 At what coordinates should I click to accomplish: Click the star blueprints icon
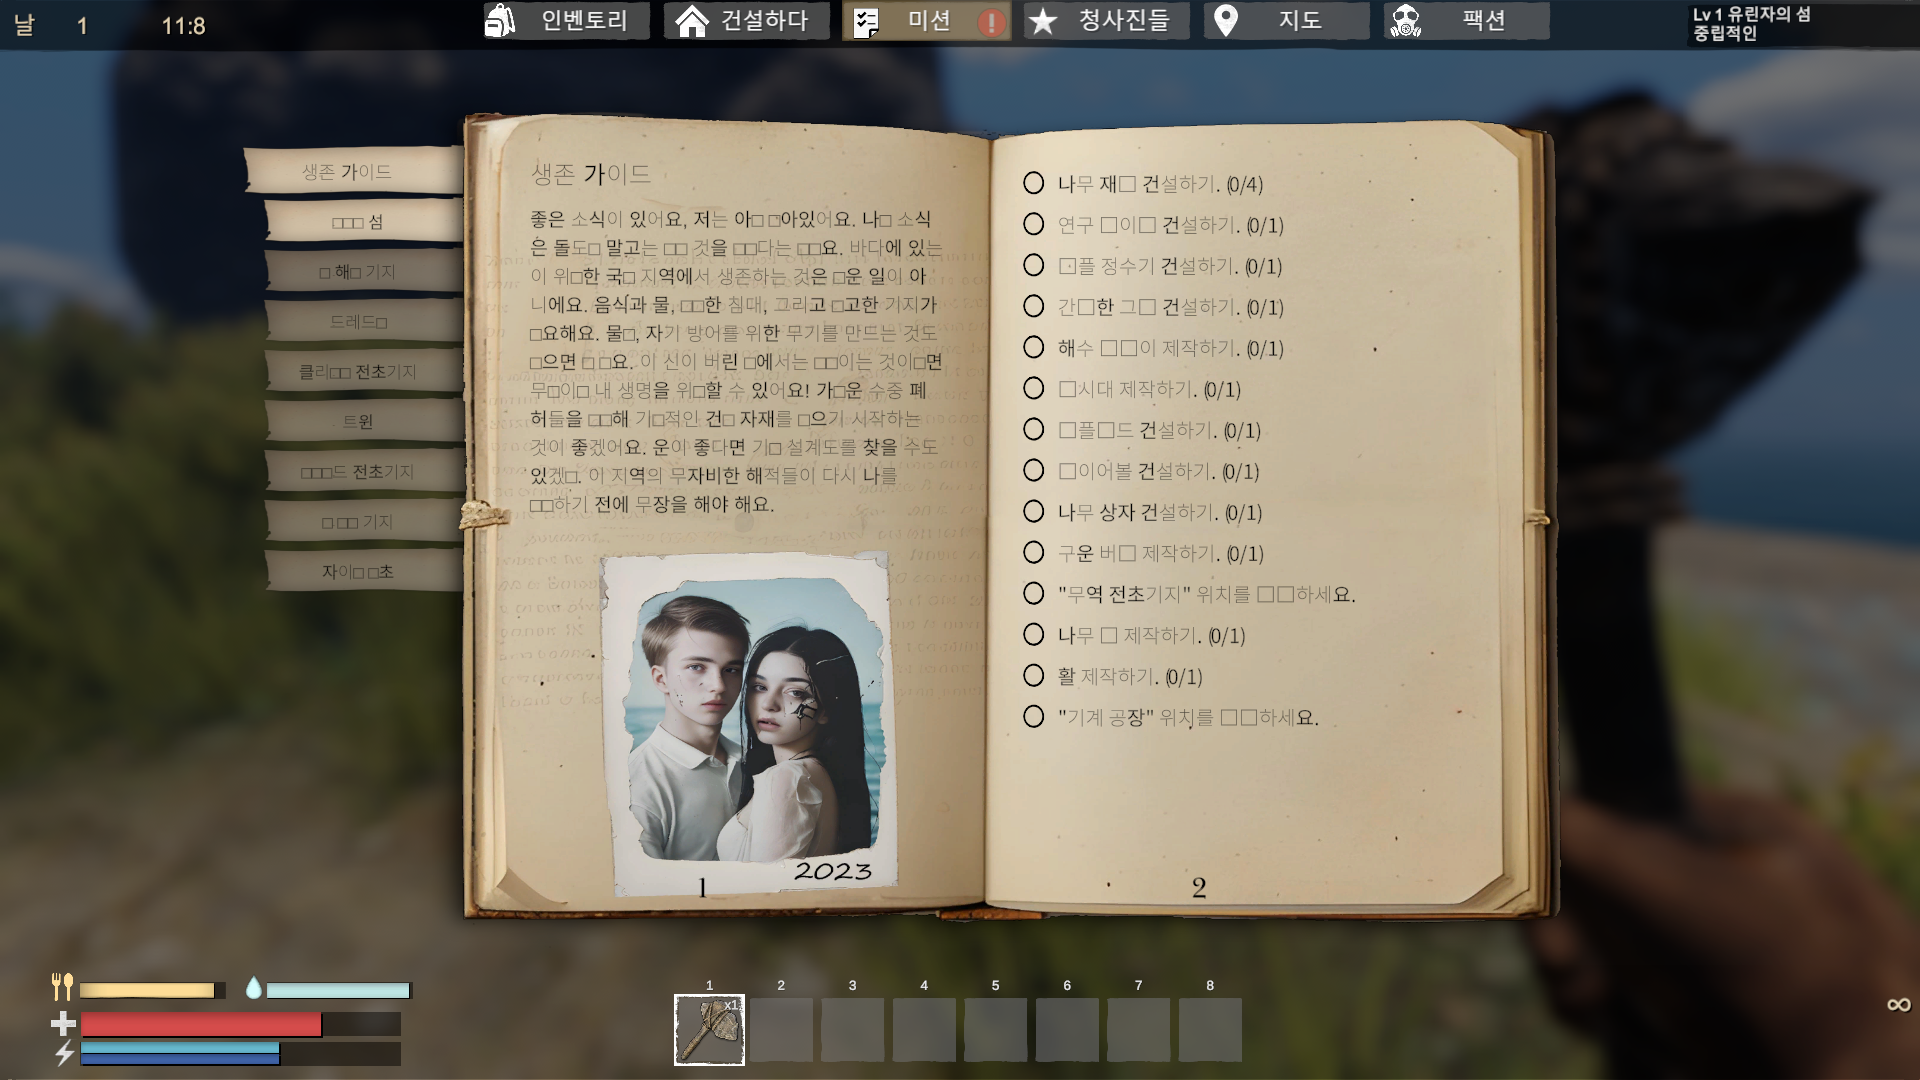tap(1043, 21)
